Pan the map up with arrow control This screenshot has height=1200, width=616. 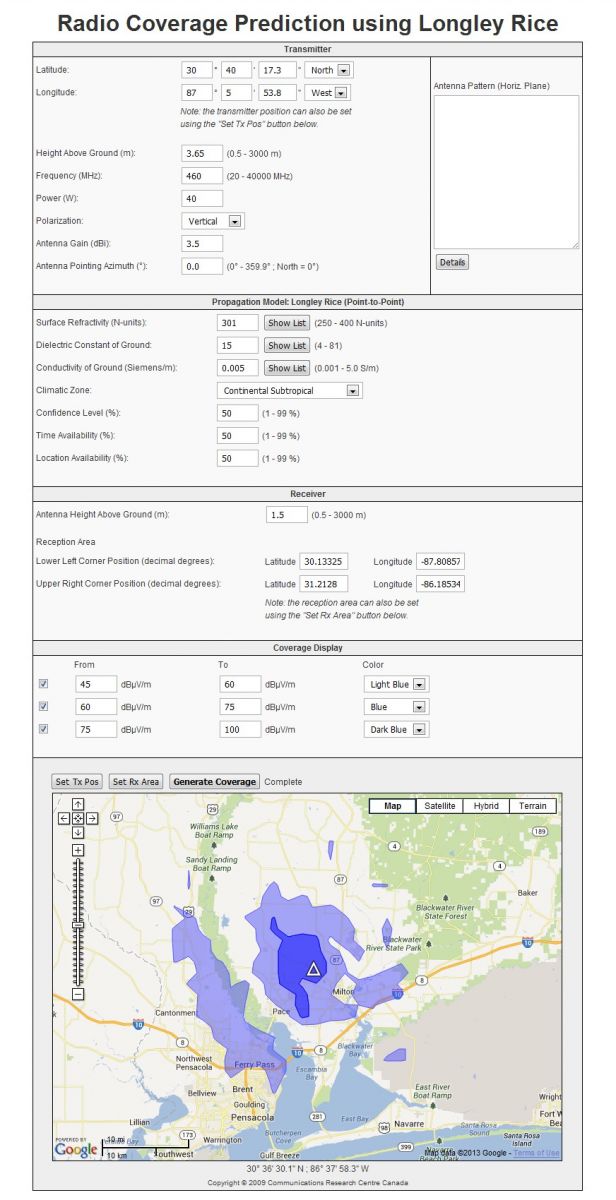[78, 804]
